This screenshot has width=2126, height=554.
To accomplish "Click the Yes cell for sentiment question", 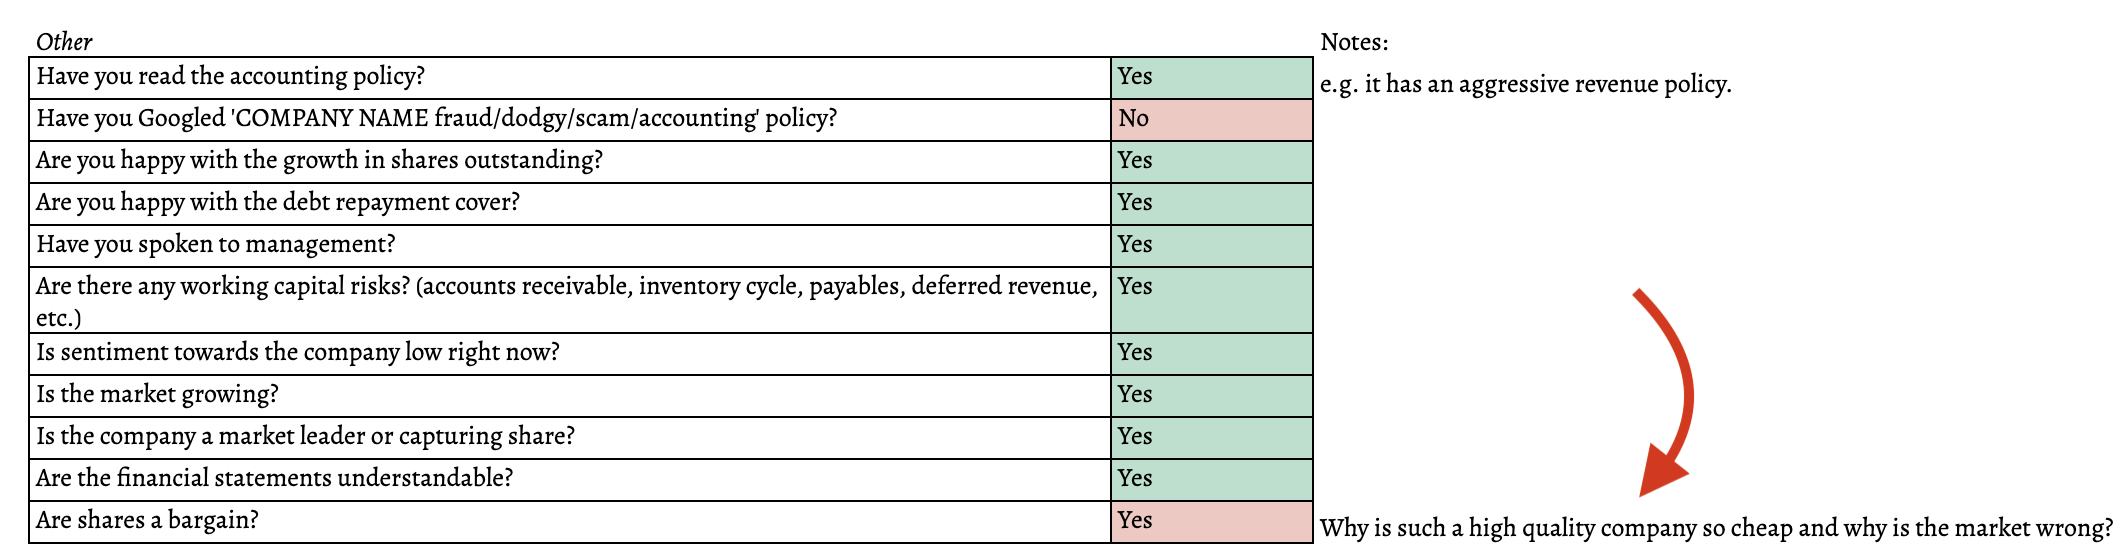I will 1210,353.
